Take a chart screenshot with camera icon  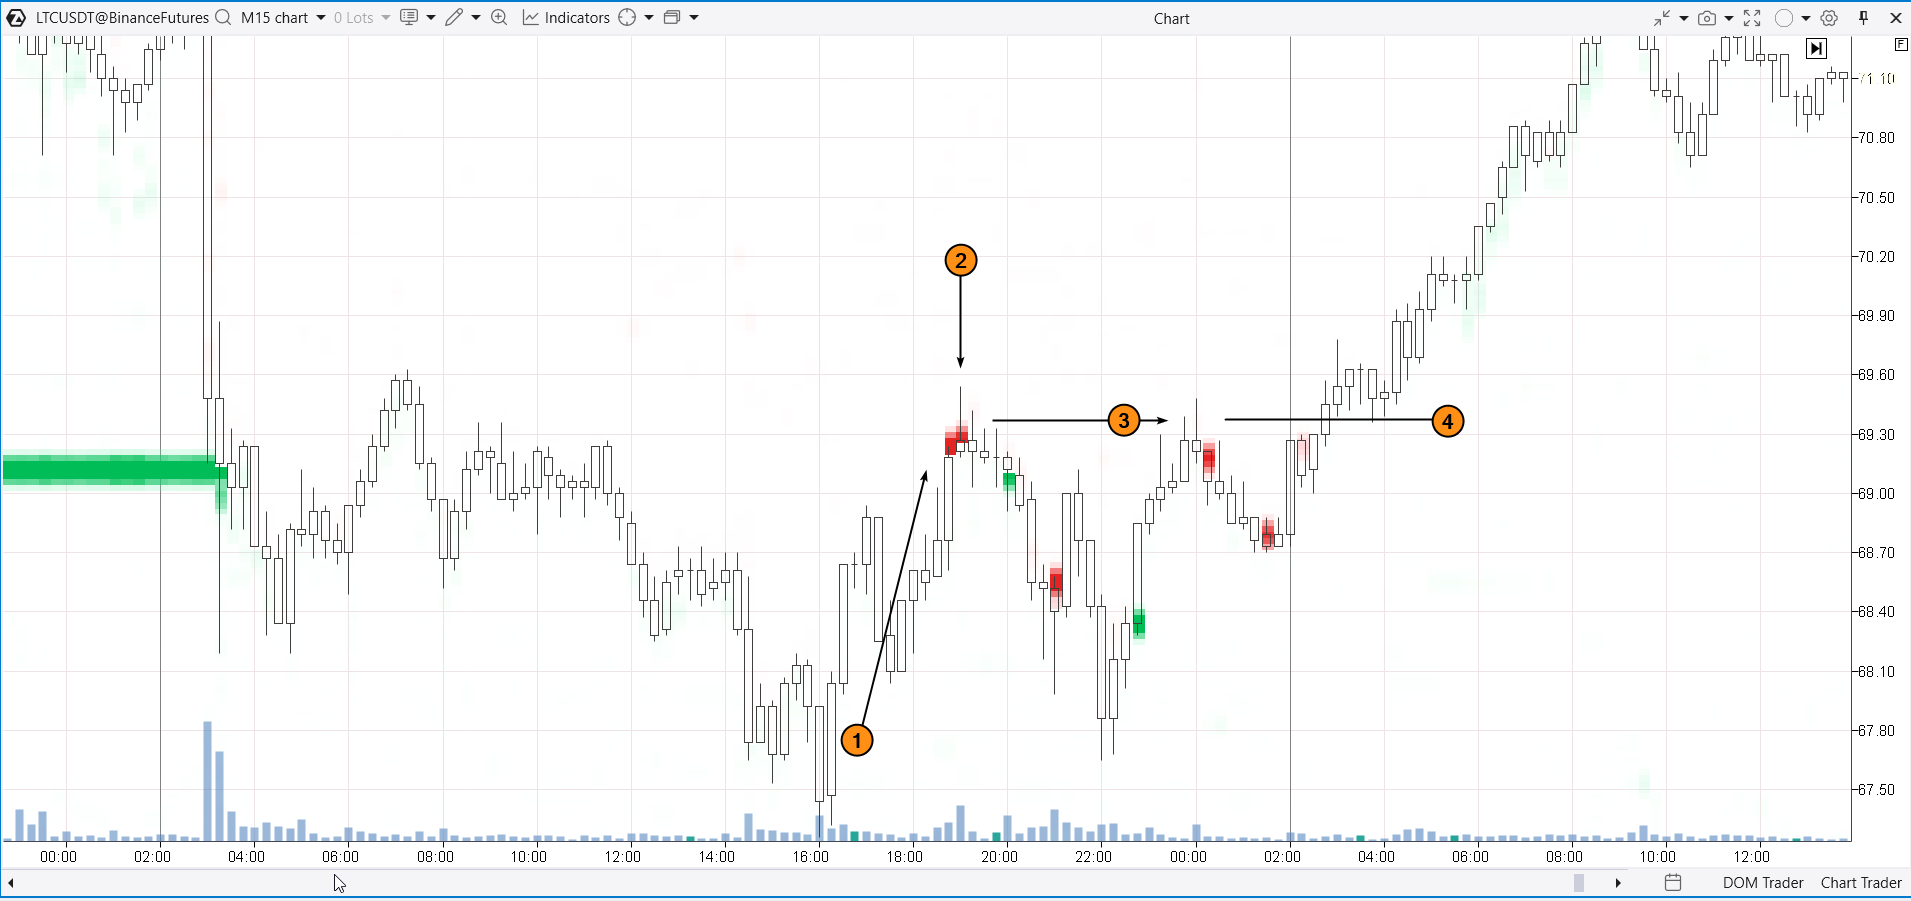(1707, 18)
